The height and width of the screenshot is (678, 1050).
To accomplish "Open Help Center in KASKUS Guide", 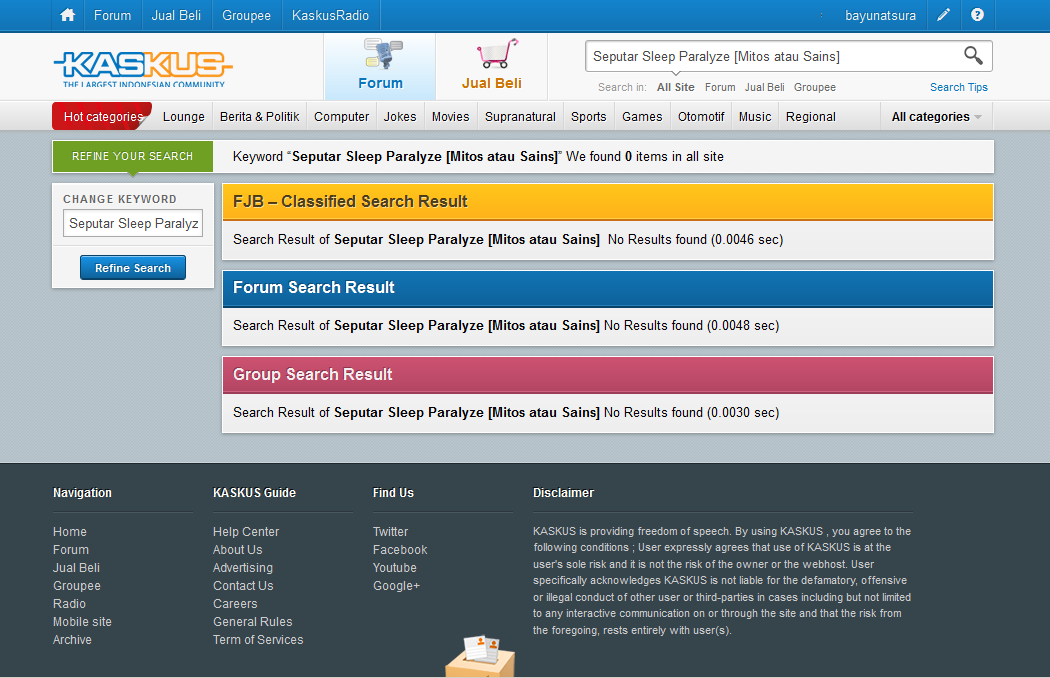I will point(246,531).
